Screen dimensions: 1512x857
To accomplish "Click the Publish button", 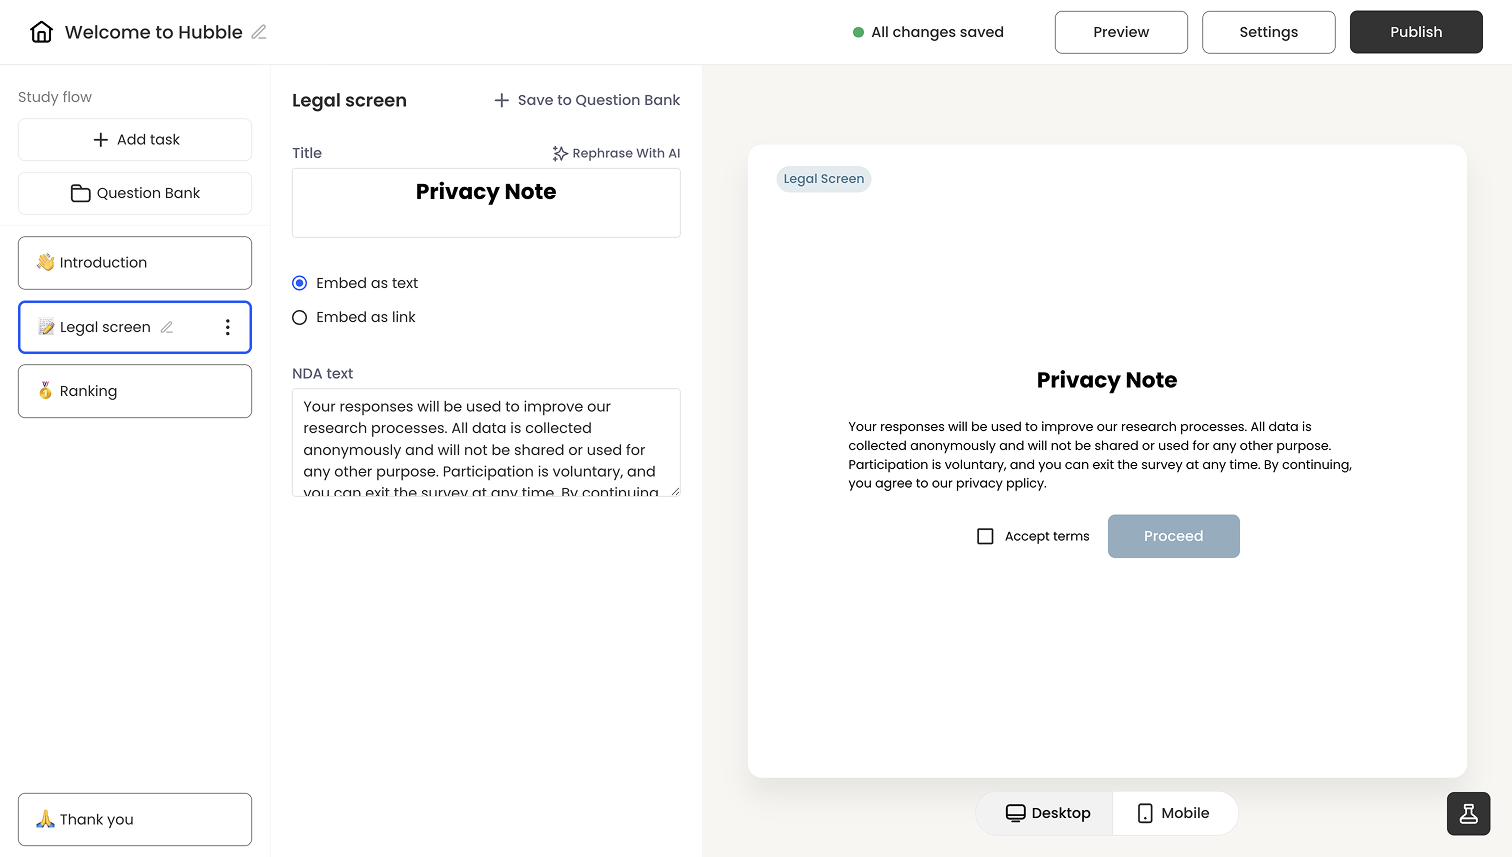I will pos(1416,32).
